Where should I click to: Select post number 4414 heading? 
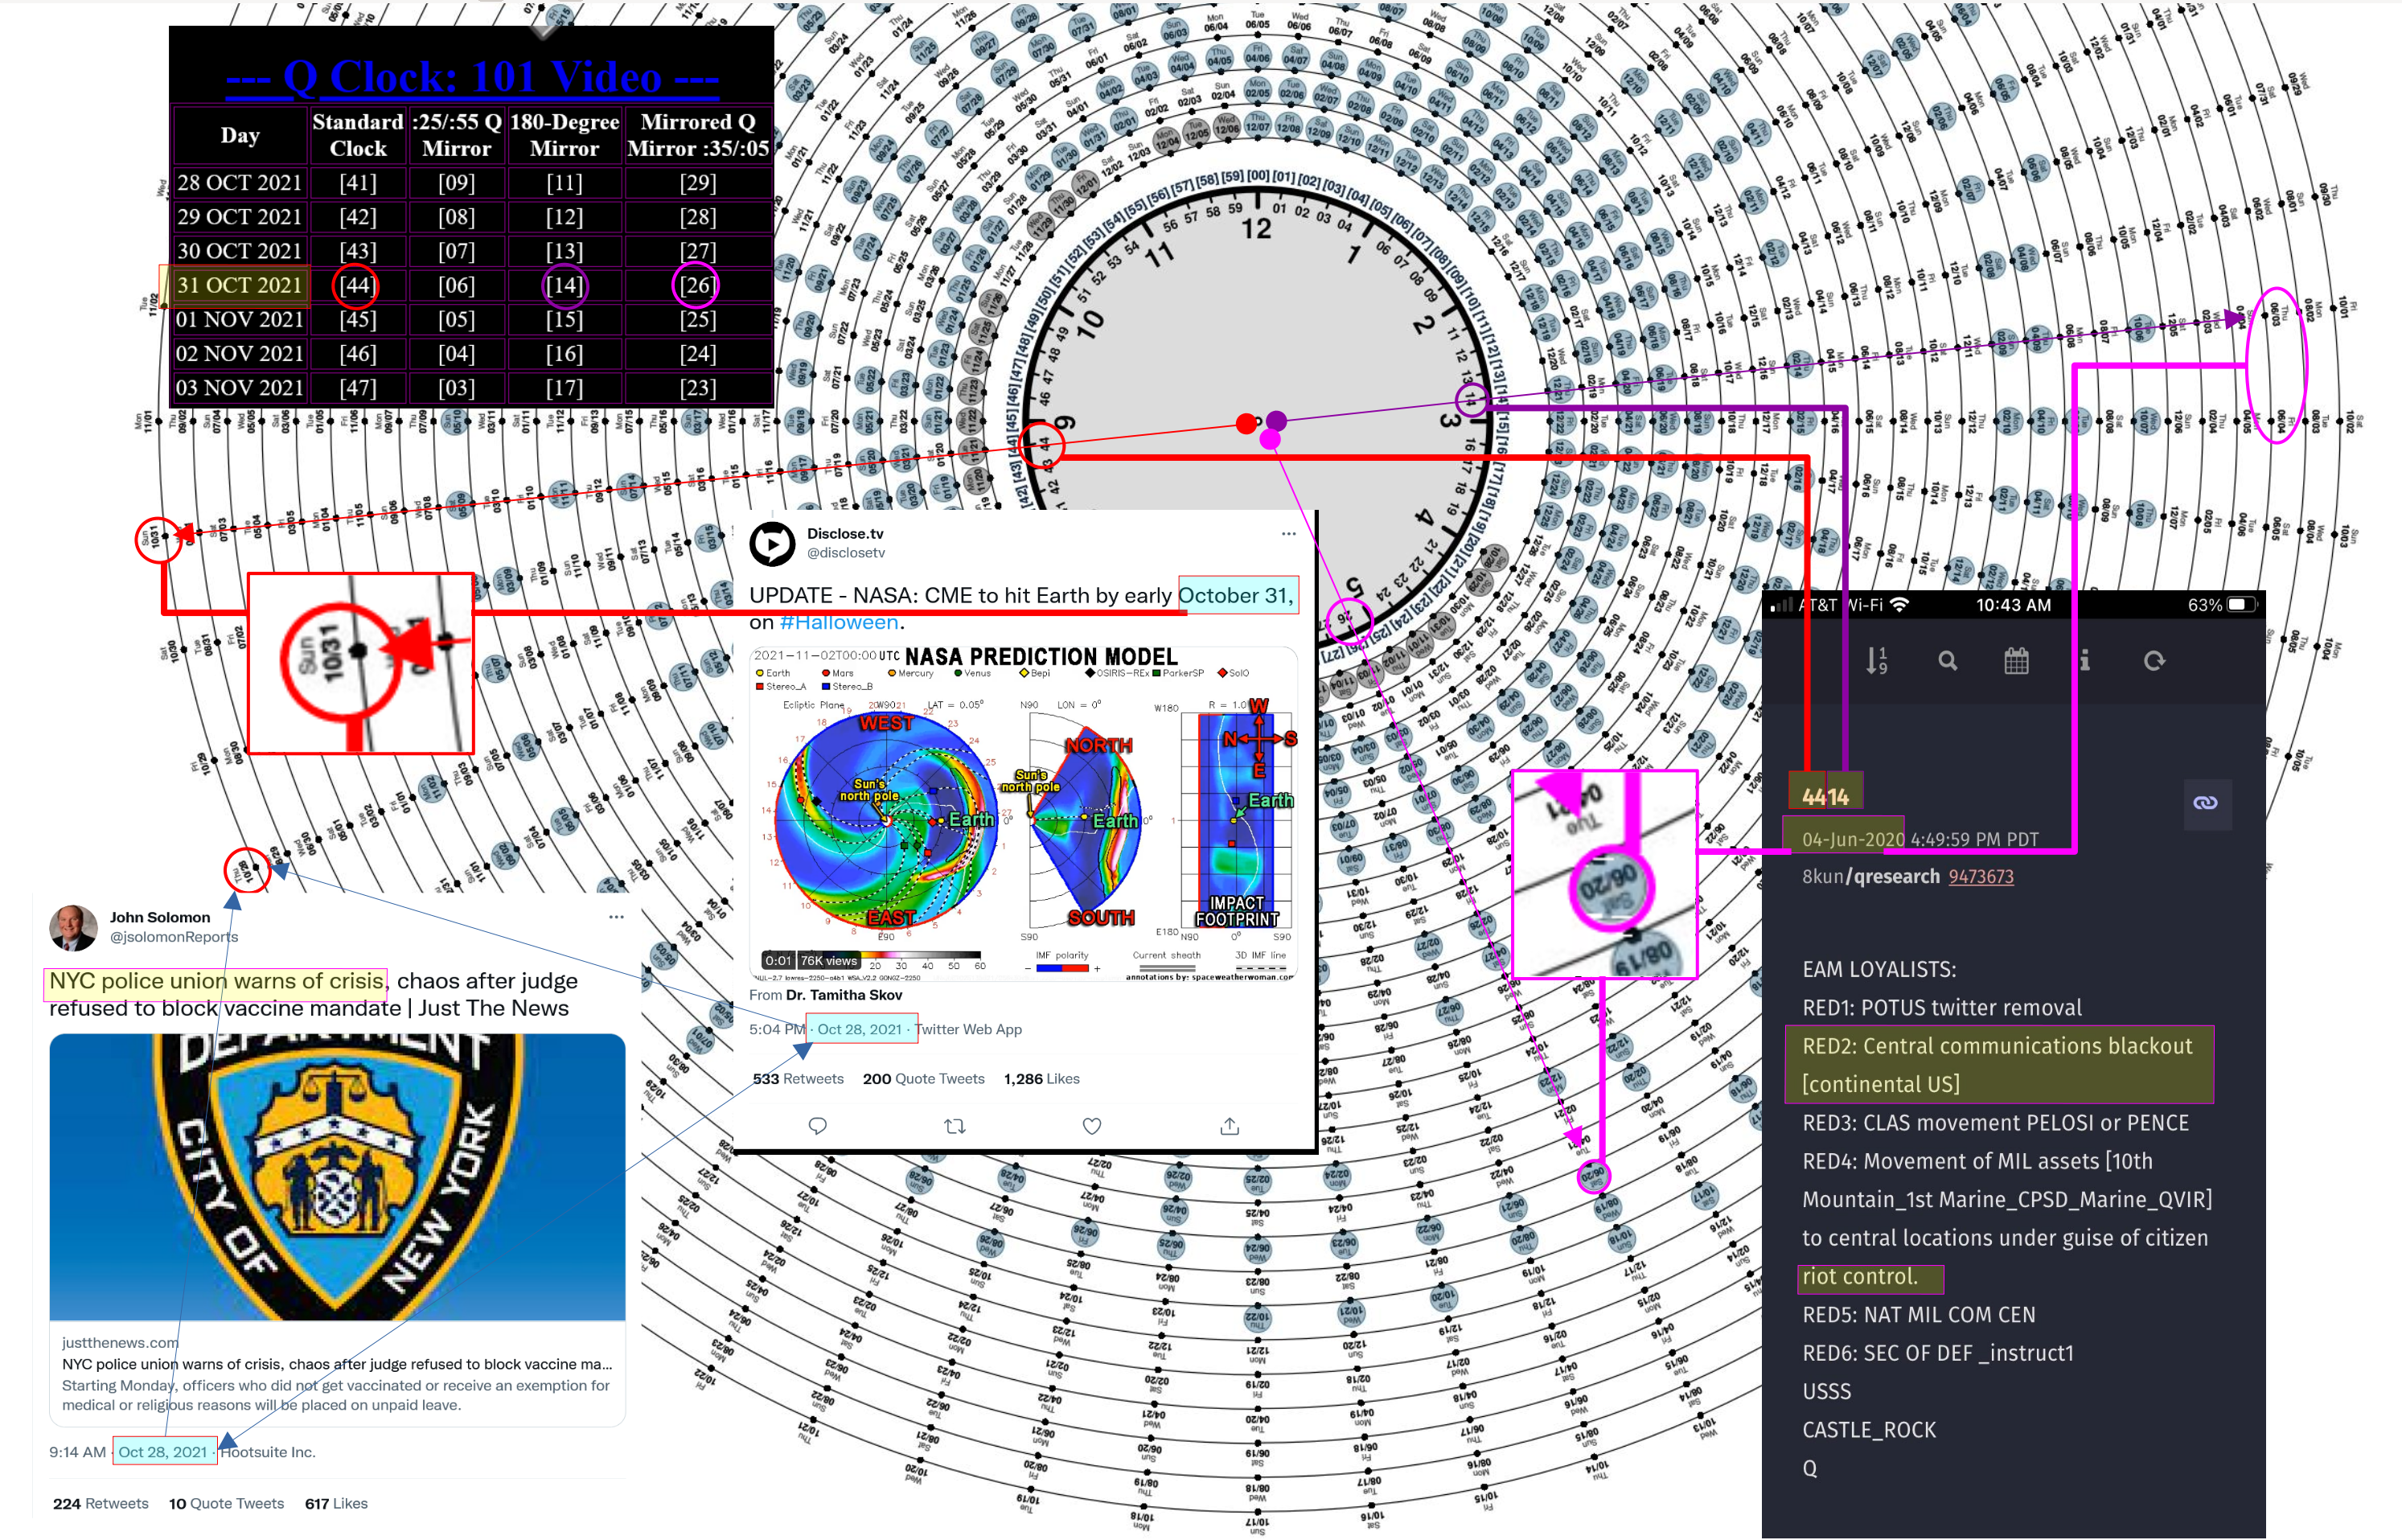(1825, 797)
